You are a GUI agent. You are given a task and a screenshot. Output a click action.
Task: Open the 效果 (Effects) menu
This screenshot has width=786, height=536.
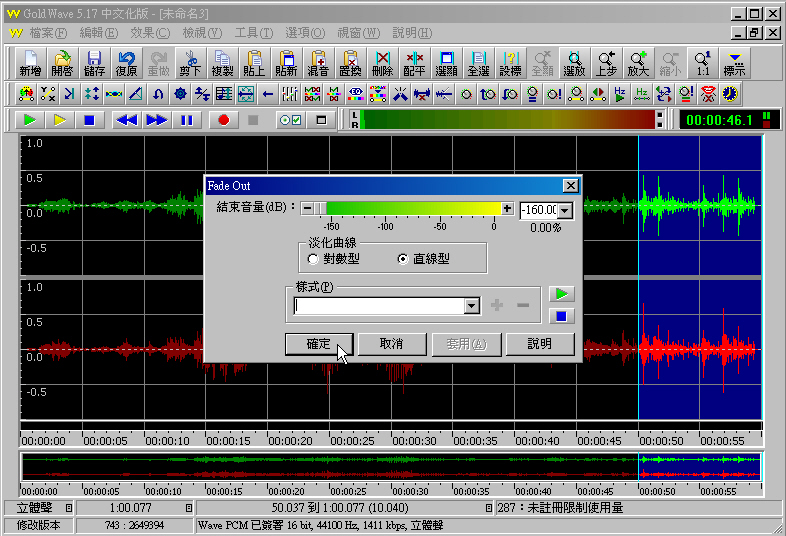(x=149, y=33)
